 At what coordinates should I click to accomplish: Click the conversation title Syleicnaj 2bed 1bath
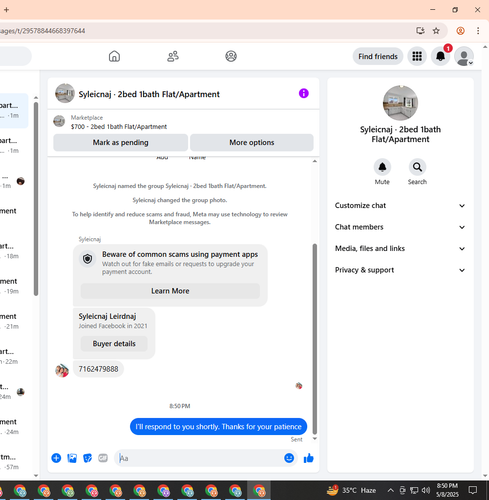(149, 94)
